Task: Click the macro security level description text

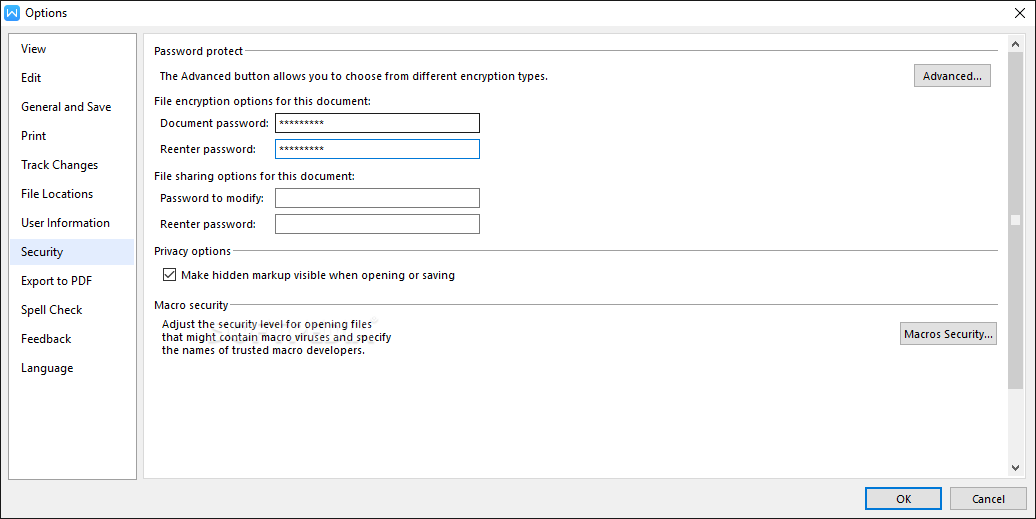Action: (x=277, y=337)
